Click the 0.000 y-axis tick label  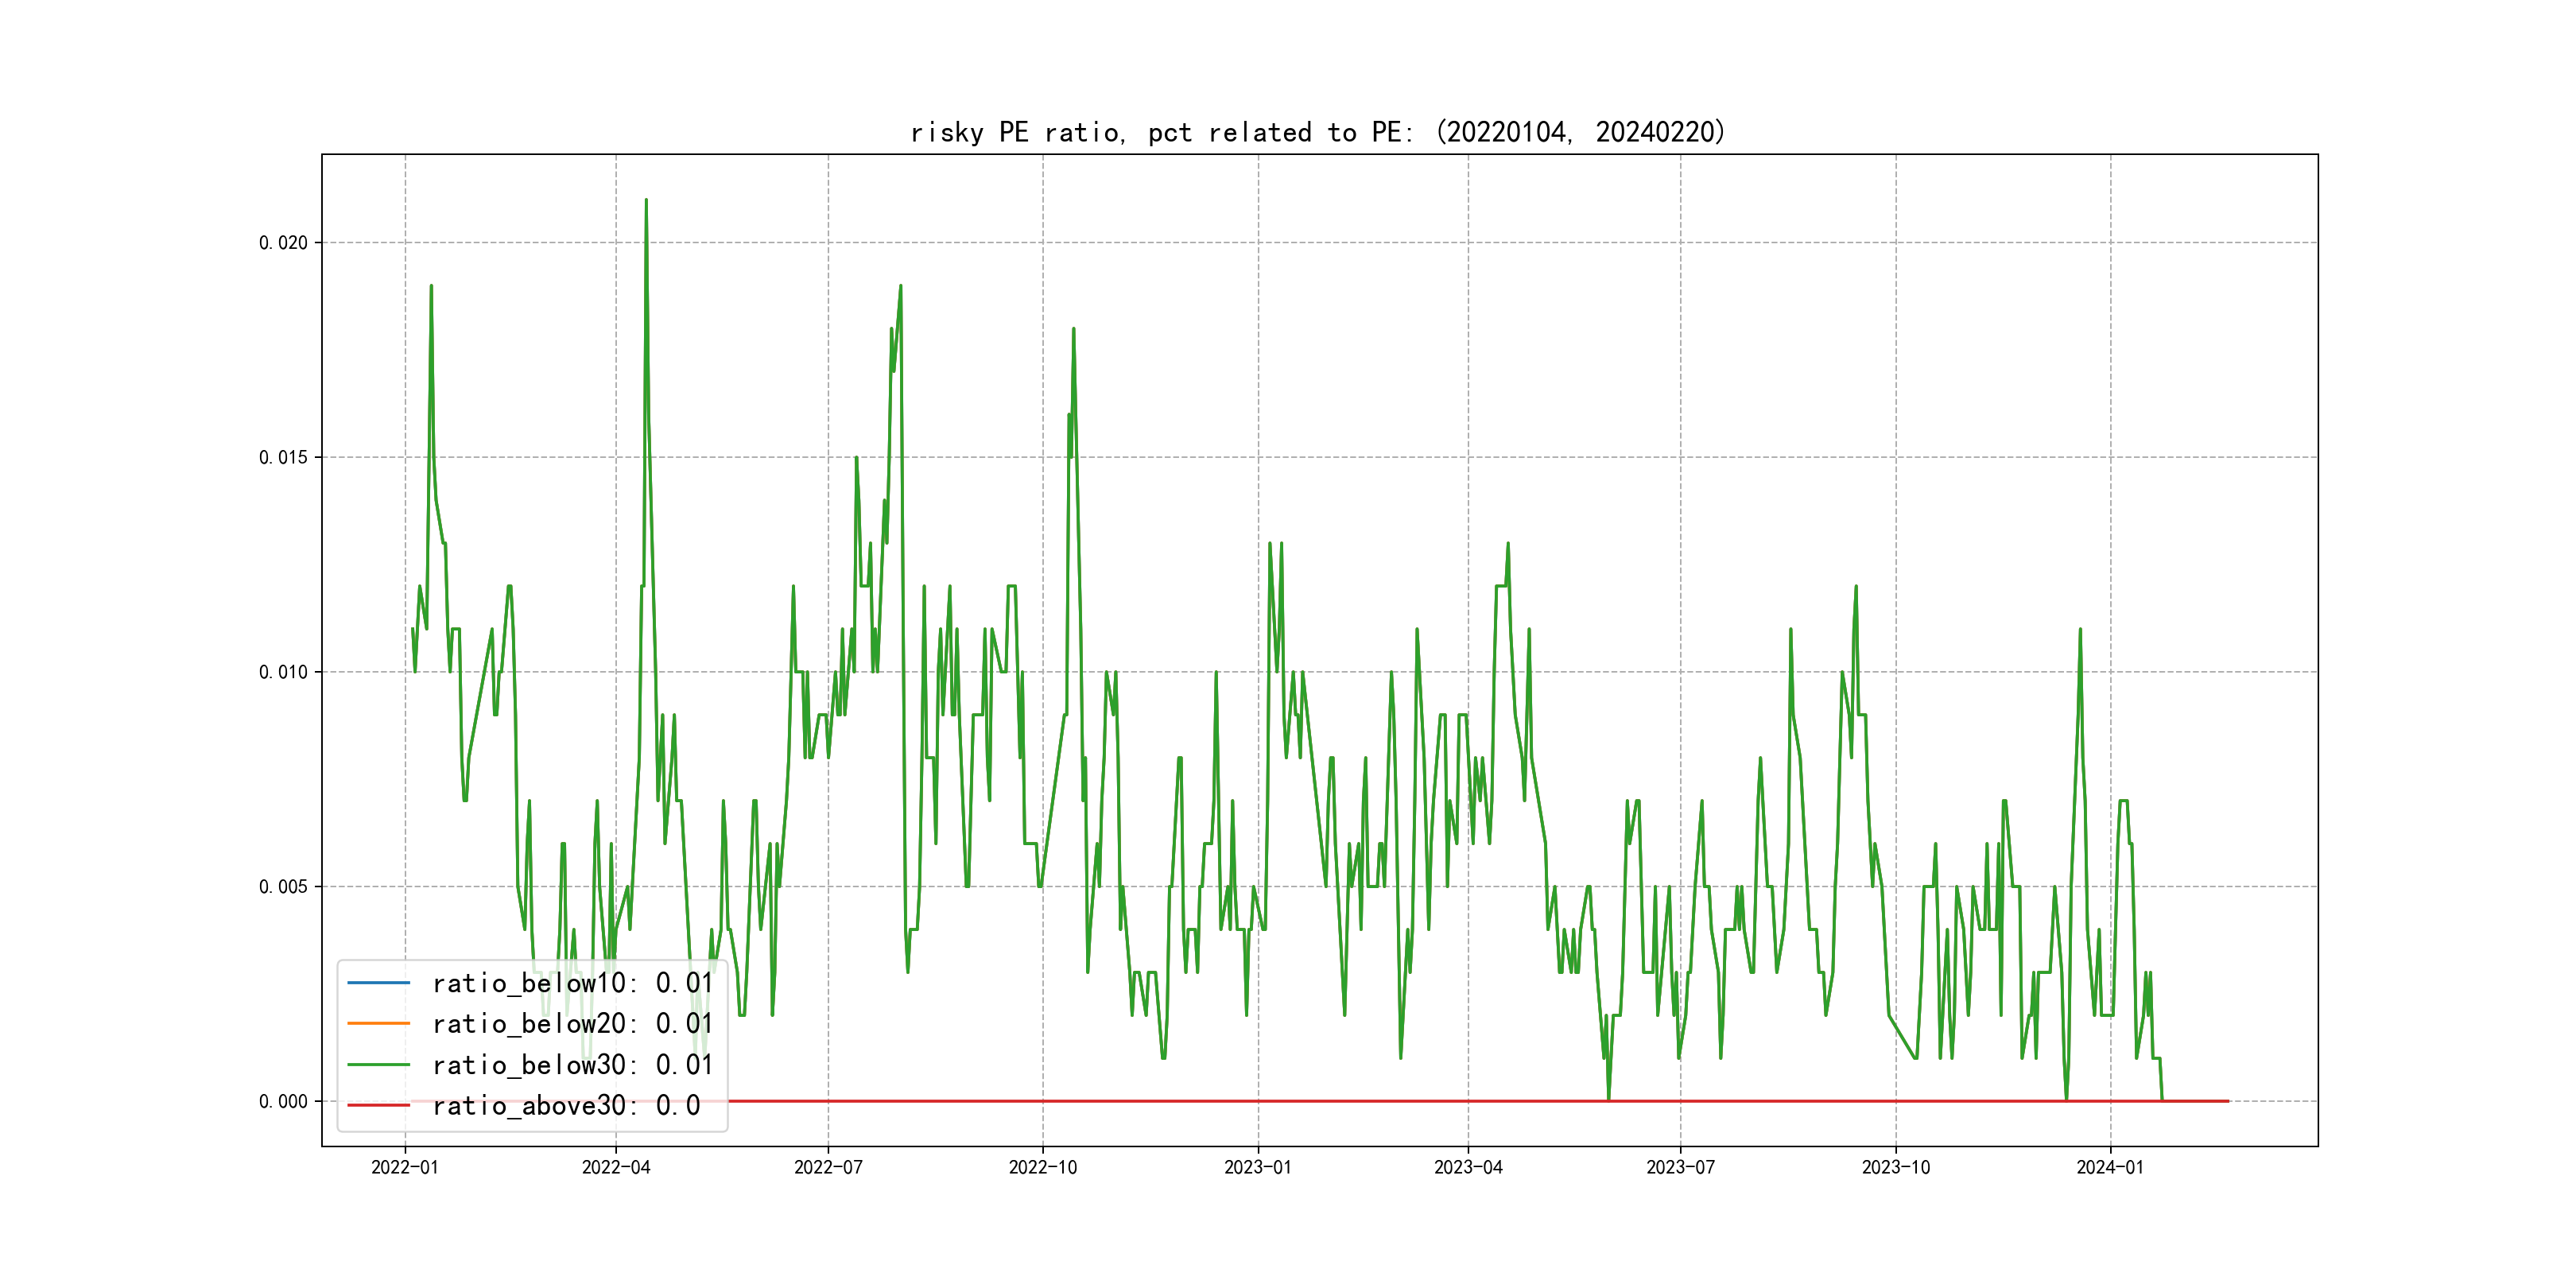tap(283, 1102)
